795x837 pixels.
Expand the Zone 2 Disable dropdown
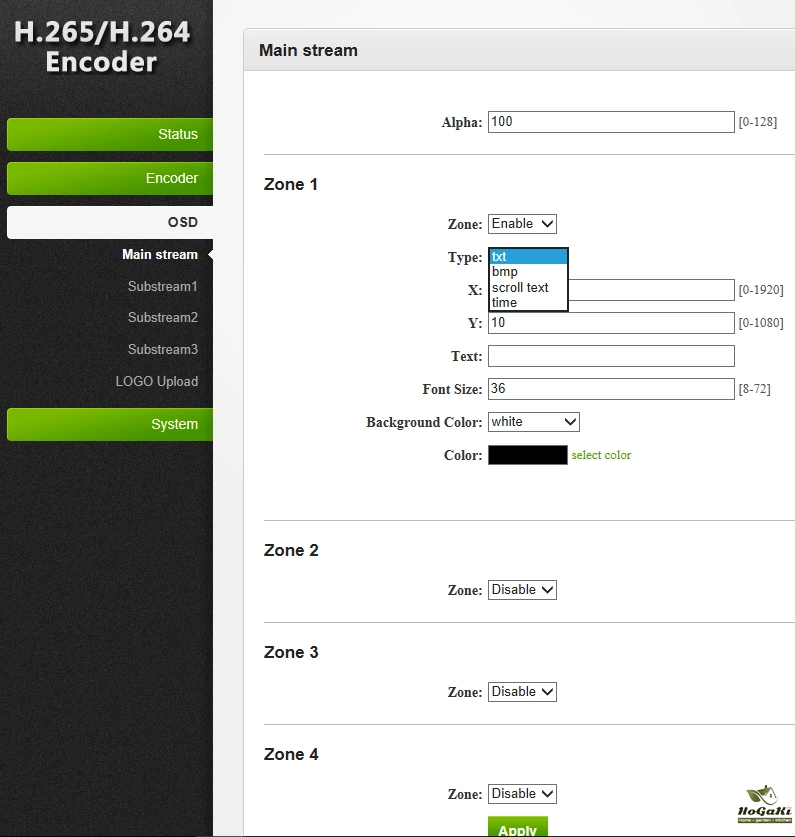coord(522,590)
